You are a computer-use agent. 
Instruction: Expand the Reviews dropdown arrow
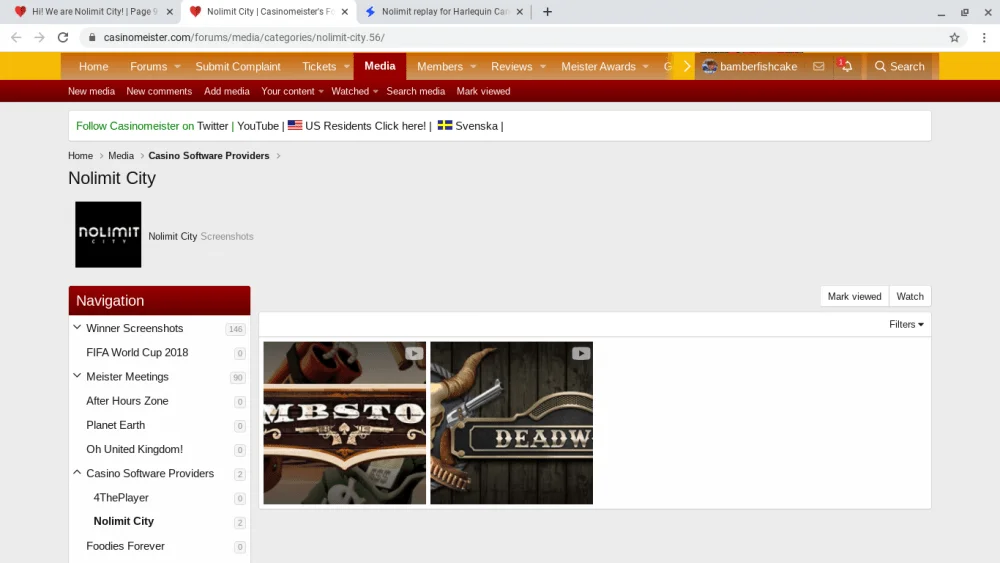point(543,66)
